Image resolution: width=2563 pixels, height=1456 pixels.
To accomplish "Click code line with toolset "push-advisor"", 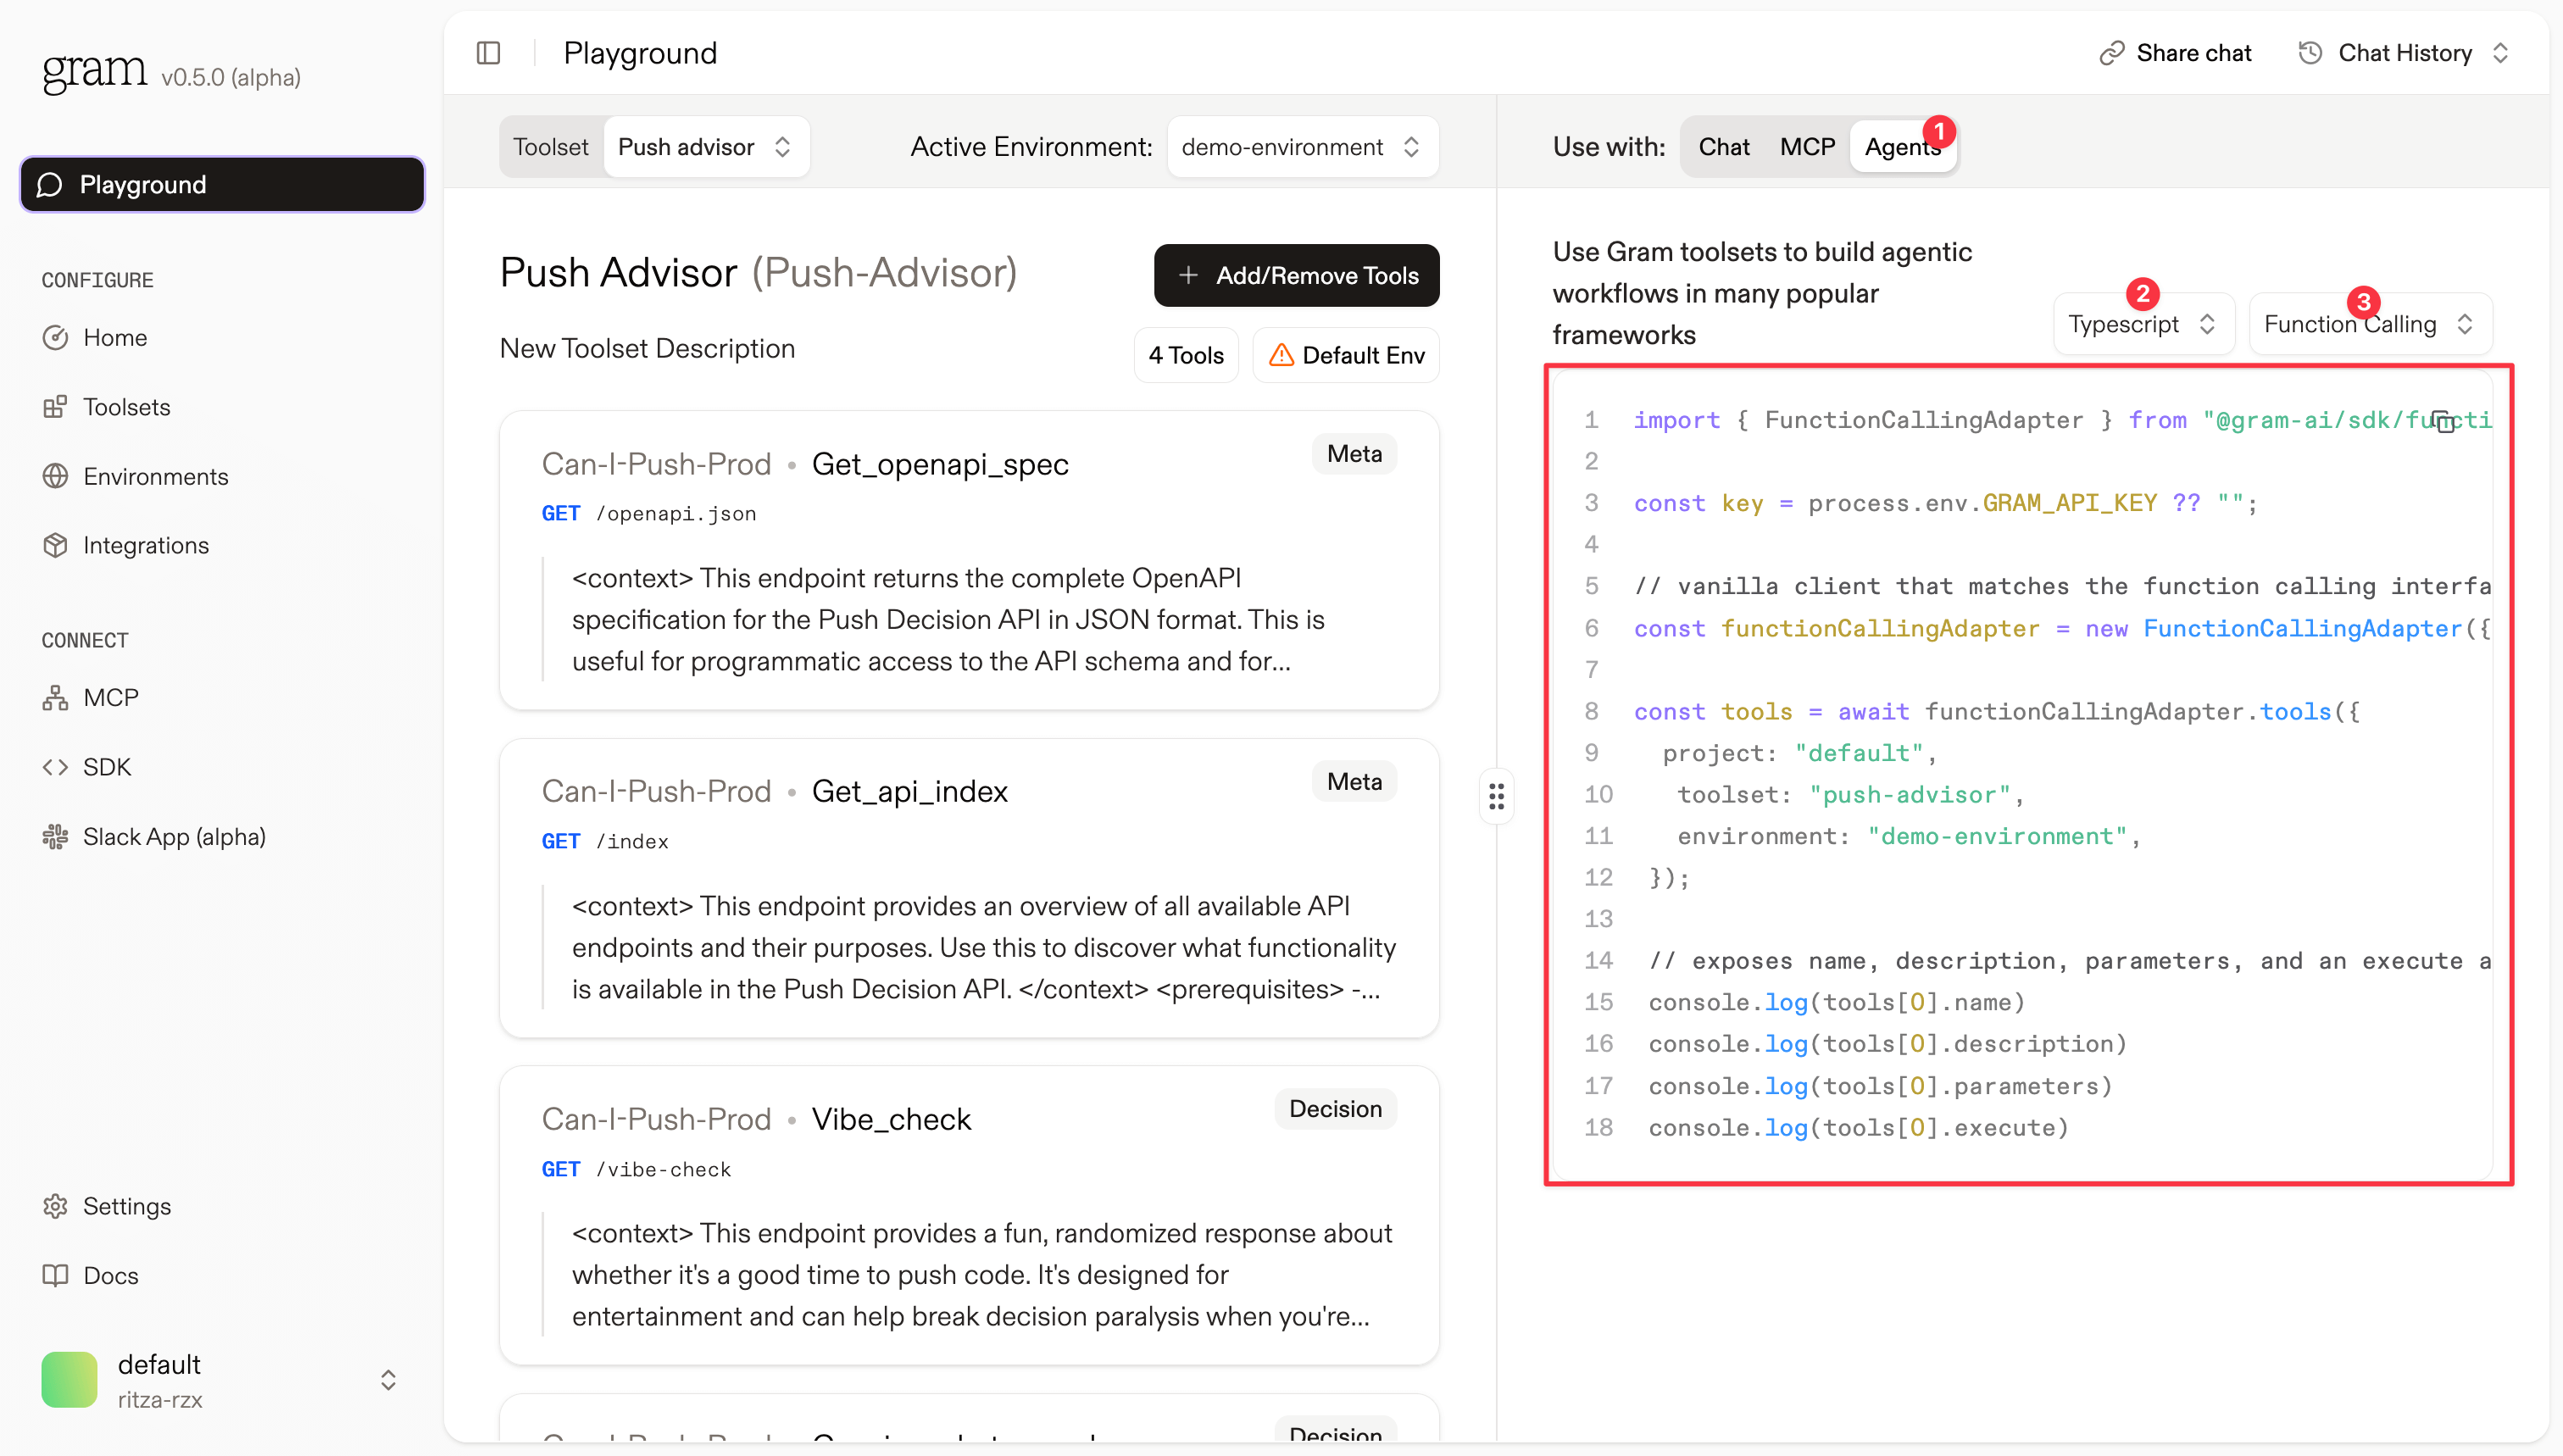I will [x=1849, y=795].
